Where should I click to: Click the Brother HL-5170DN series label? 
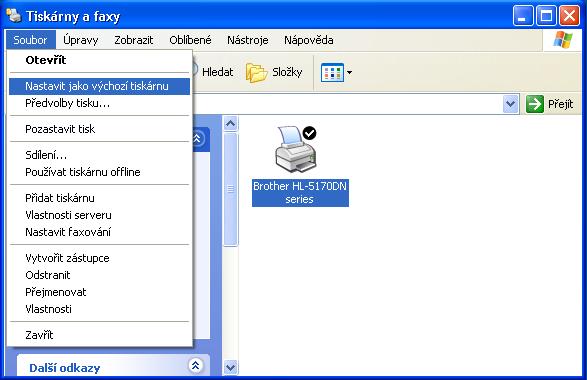pos(300,193)
